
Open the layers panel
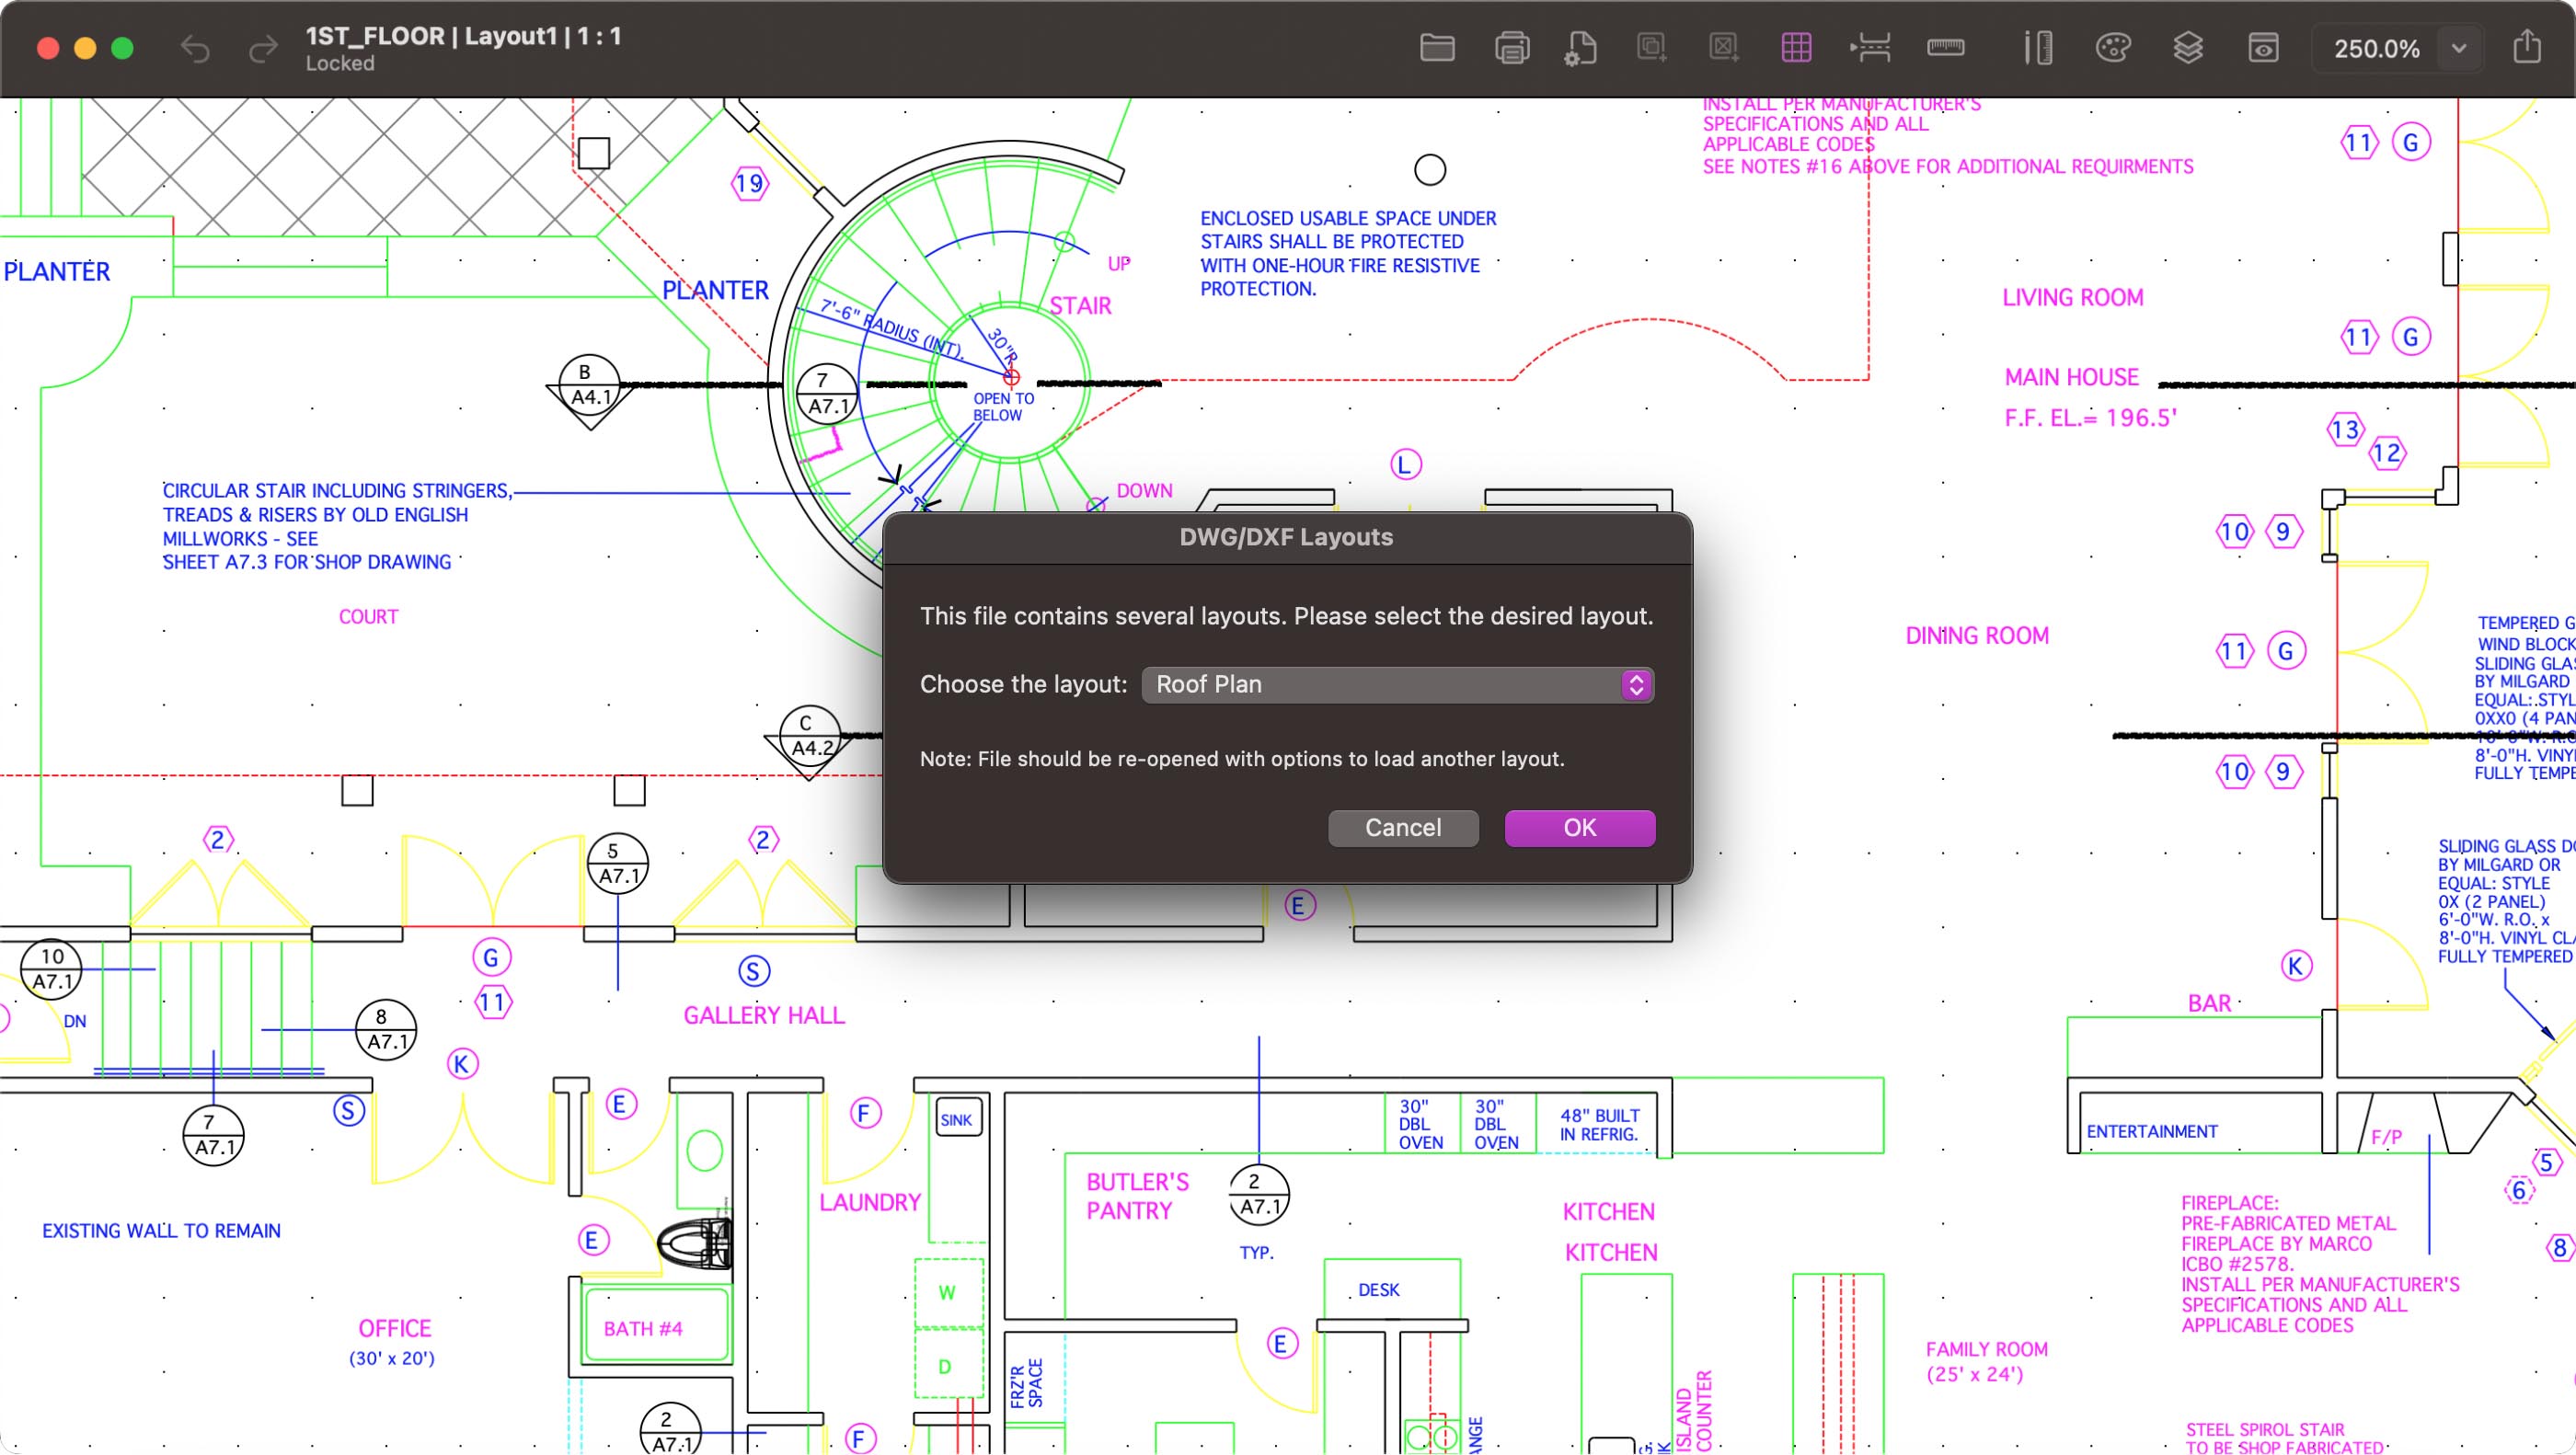(2189, 47)
